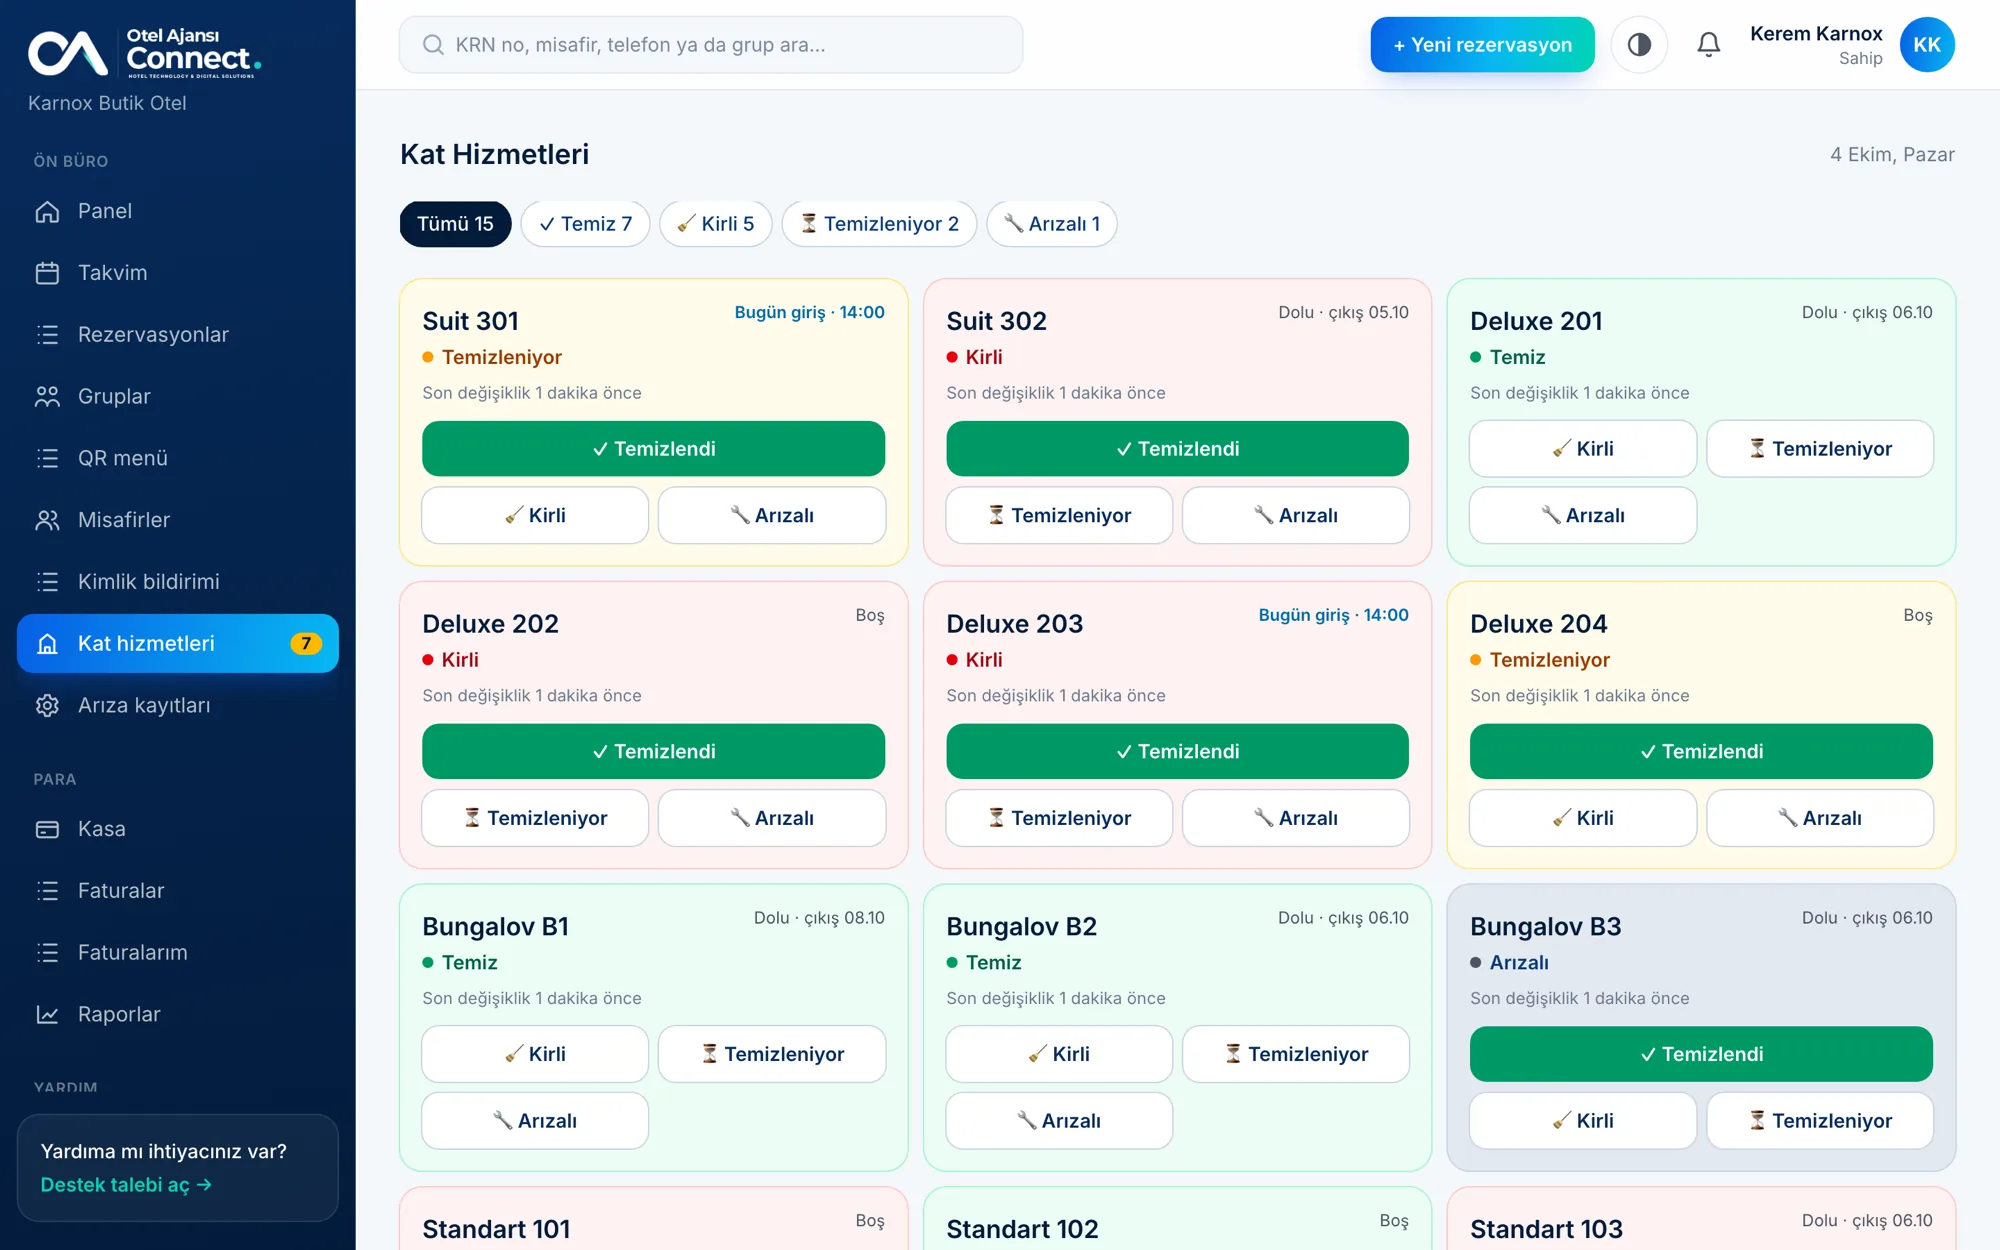Viewport: 2000px width, 1250px height.
Task: Open Misafirler sidebar item
Action: tap(178, 520)
